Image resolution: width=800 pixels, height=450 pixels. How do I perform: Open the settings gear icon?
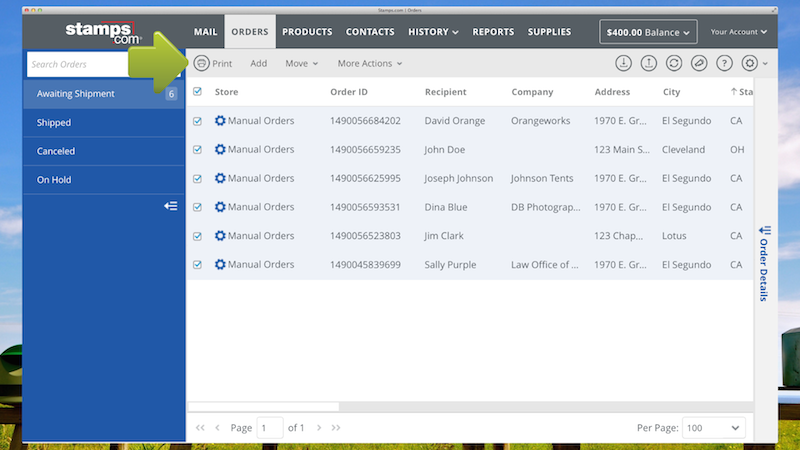751,63
